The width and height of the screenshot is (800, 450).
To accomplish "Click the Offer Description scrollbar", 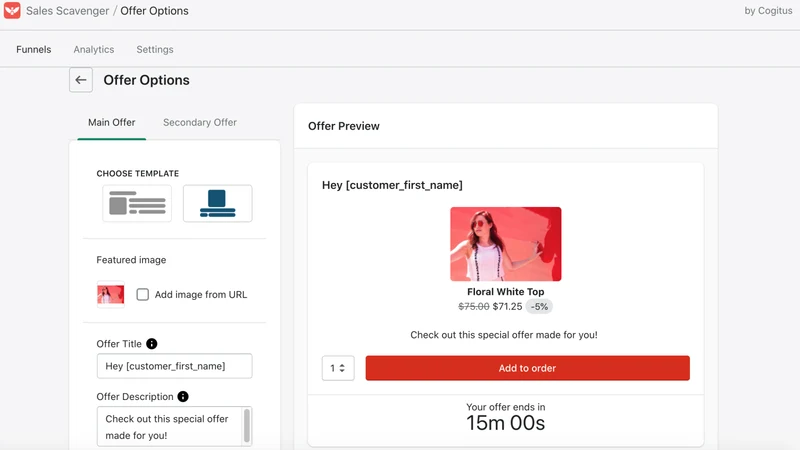I will pos(247,425).
